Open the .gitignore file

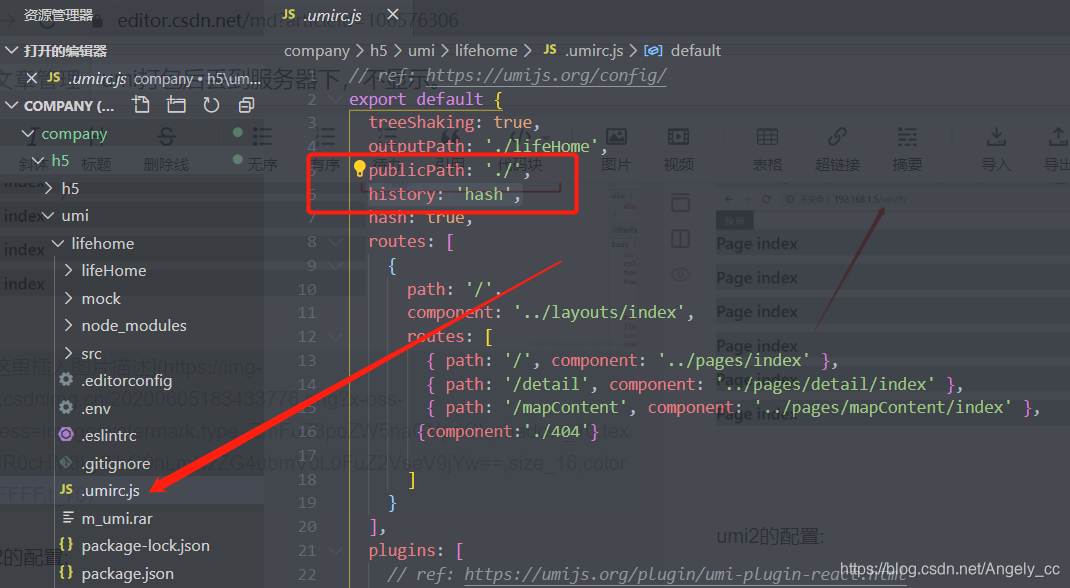point(116,463)
